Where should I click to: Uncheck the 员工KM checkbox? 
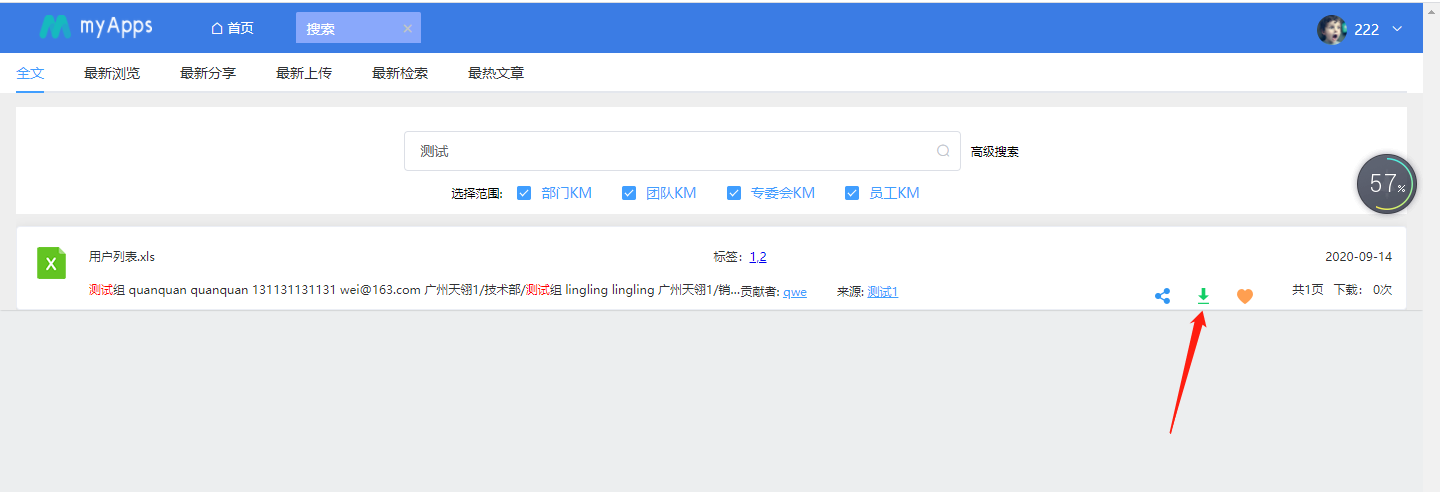tap(852, 193)
